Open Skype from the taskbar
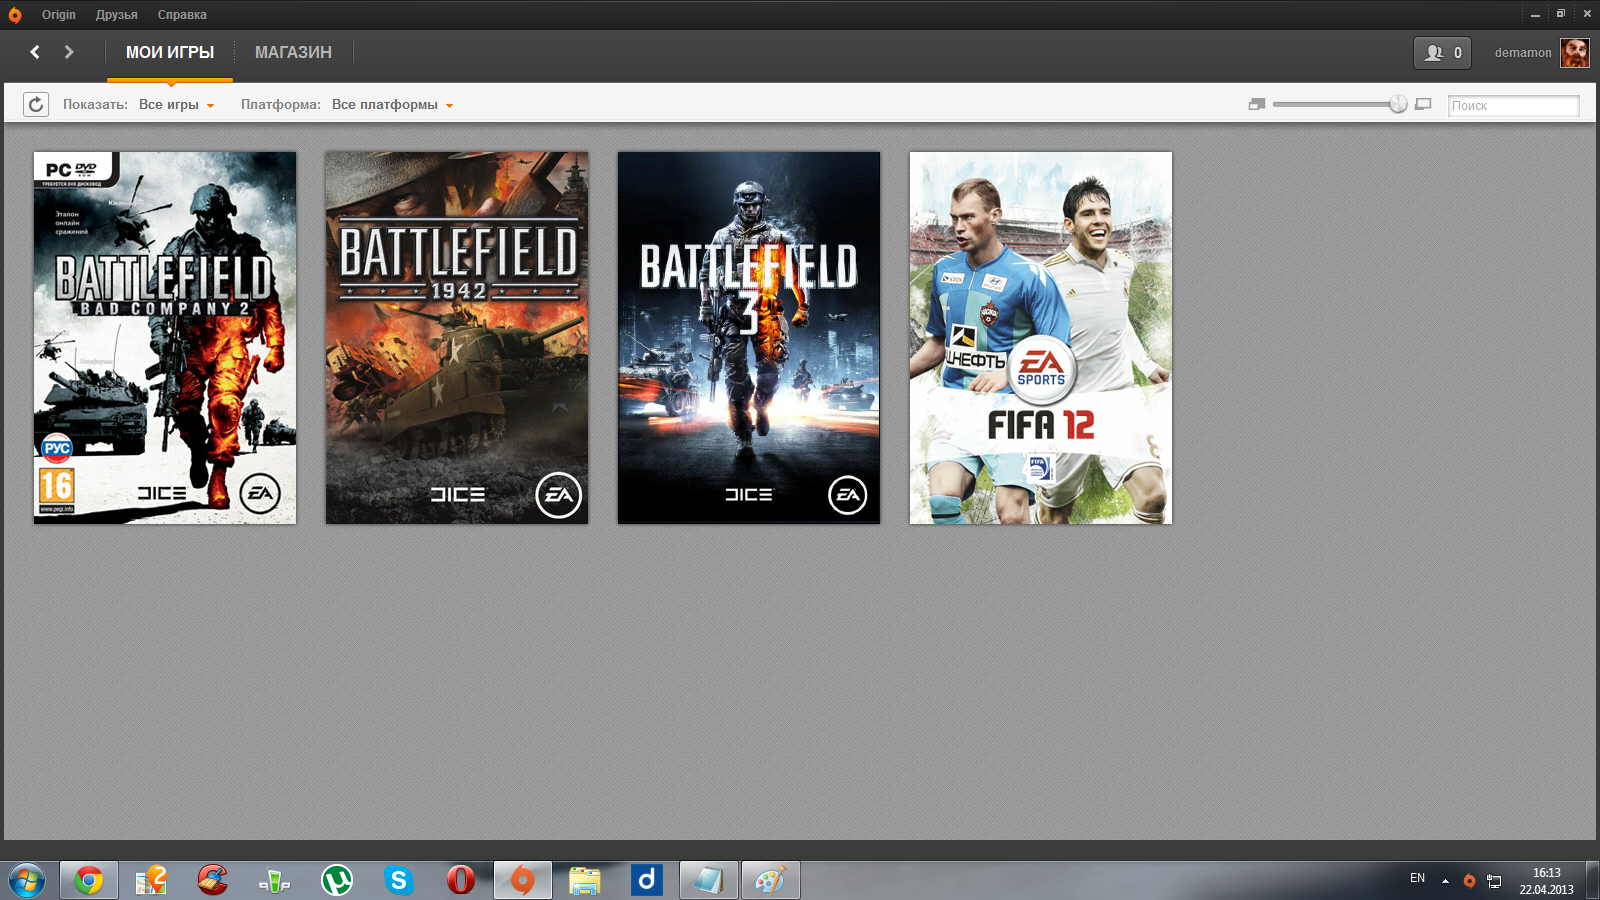Image resolution: width=1600 pixels, height=900 pixels. [399, 881]
